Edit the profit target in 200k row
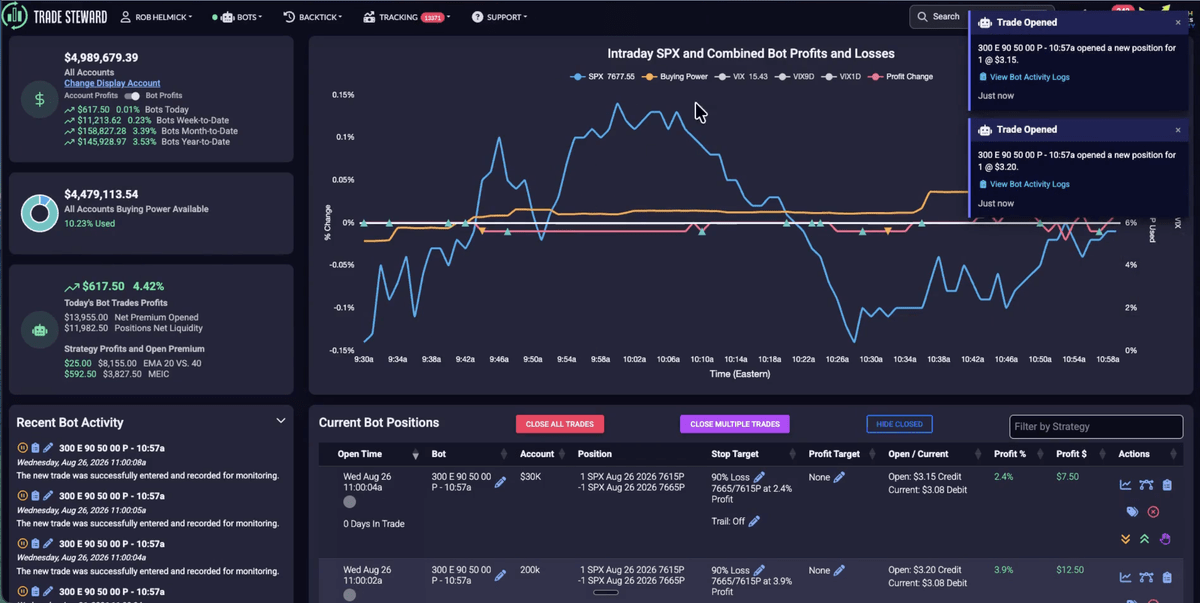 (x=839, y=570)
